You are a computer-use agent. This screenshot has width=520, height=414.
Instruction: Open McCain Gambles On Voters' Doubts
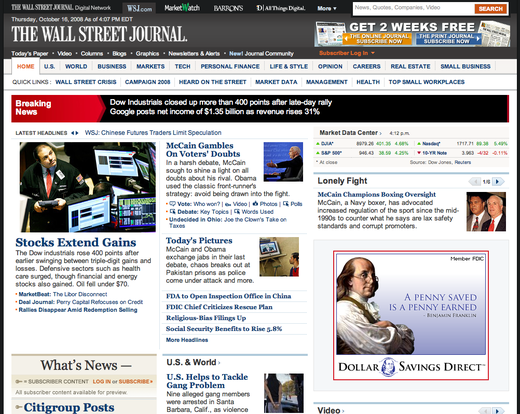pyautogui.click(x=203, y=150)
